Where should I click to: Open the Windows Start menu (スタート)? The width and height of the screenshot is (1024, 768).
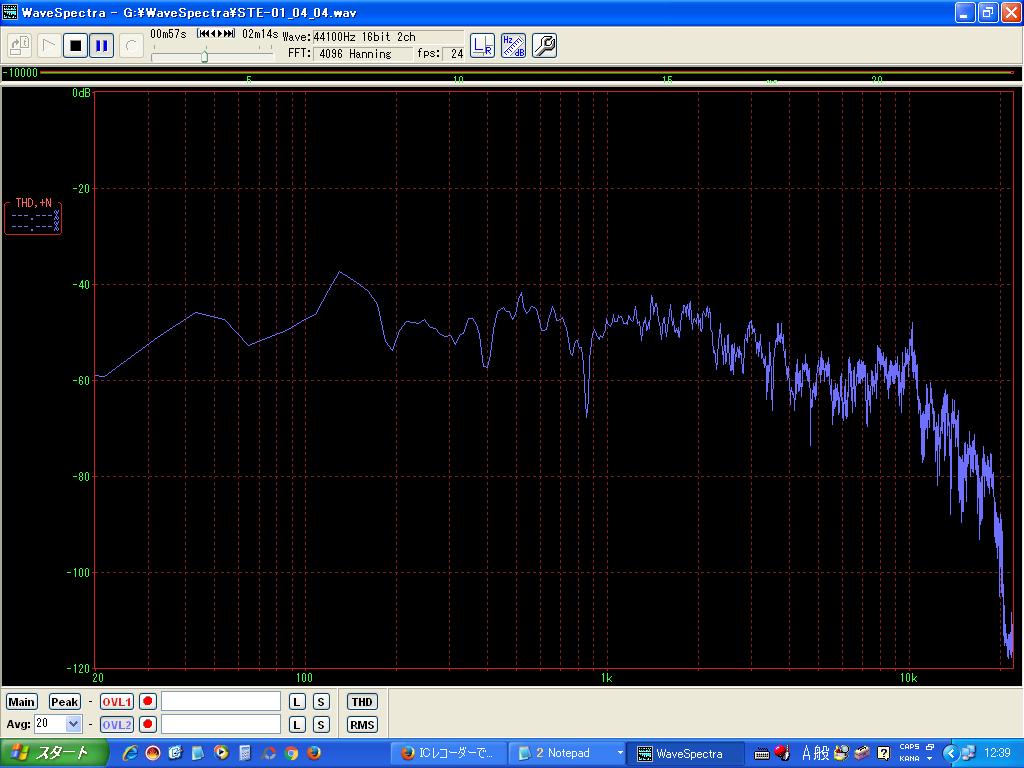point(54,753)
